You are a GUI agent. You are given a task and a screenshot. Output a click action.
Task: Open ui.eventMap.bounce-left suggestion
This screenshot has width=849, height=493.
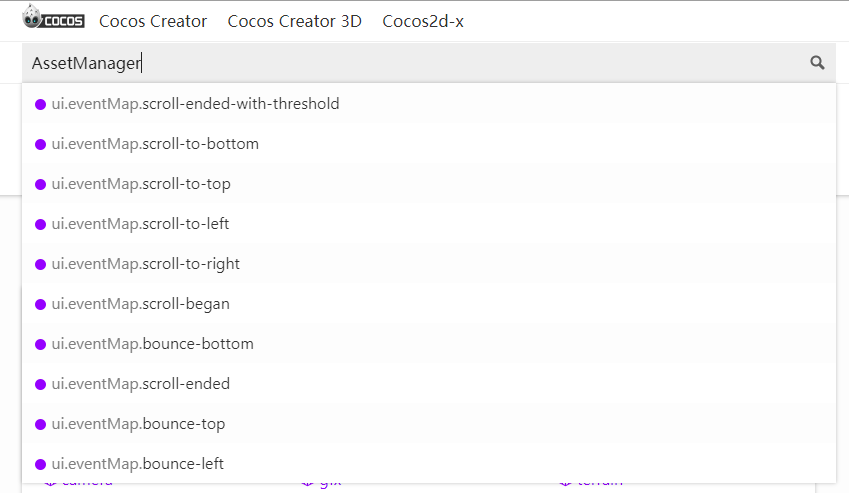pos(138,464)
